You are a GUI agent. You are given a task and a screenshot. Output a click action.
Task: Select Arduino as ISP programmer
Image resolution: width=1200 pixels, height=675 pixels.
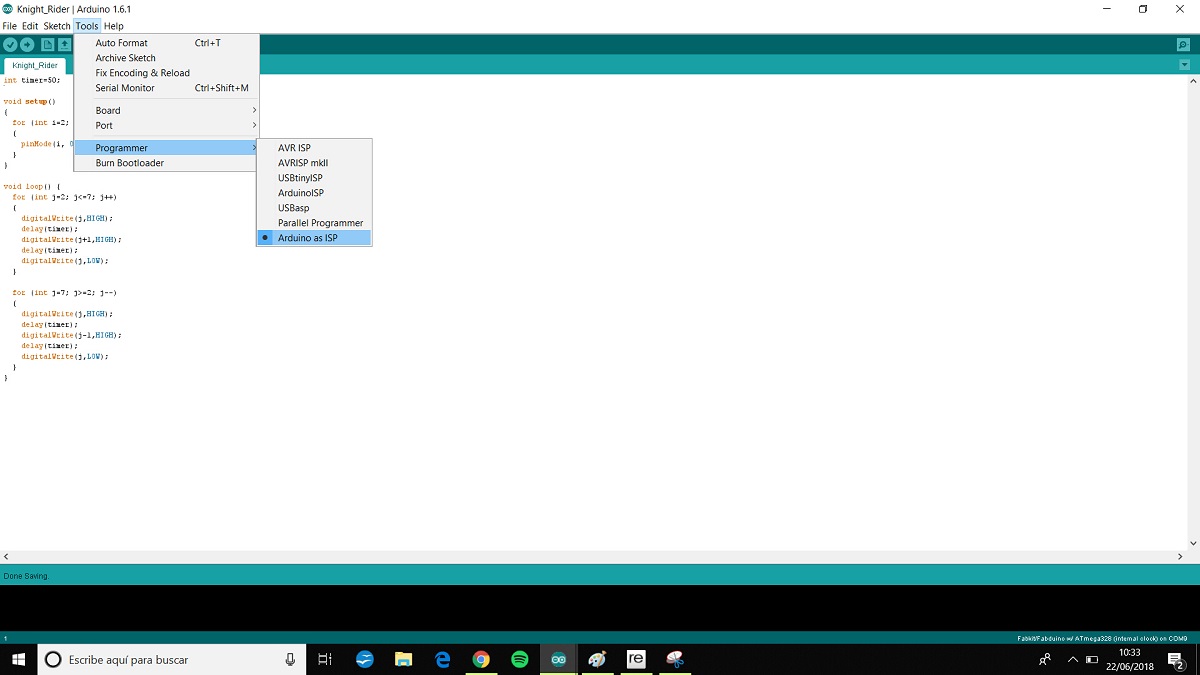(x=314, y=238)
